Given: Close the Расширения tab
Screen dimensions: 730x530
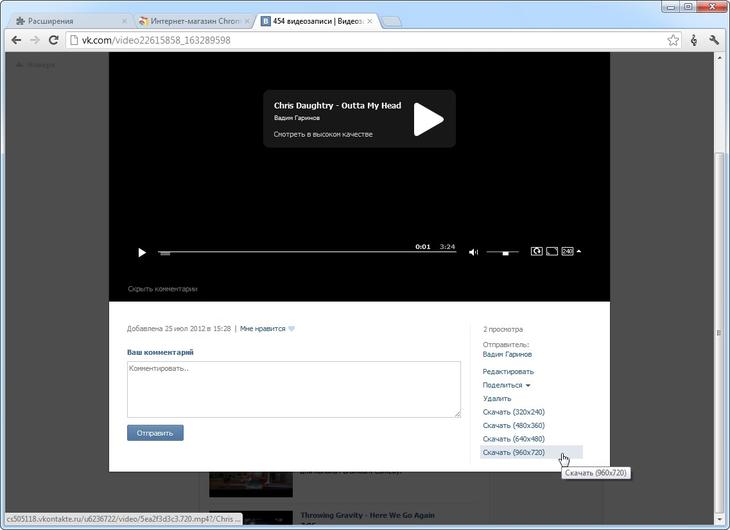Looking at the screenshot, I should point(124,21).
